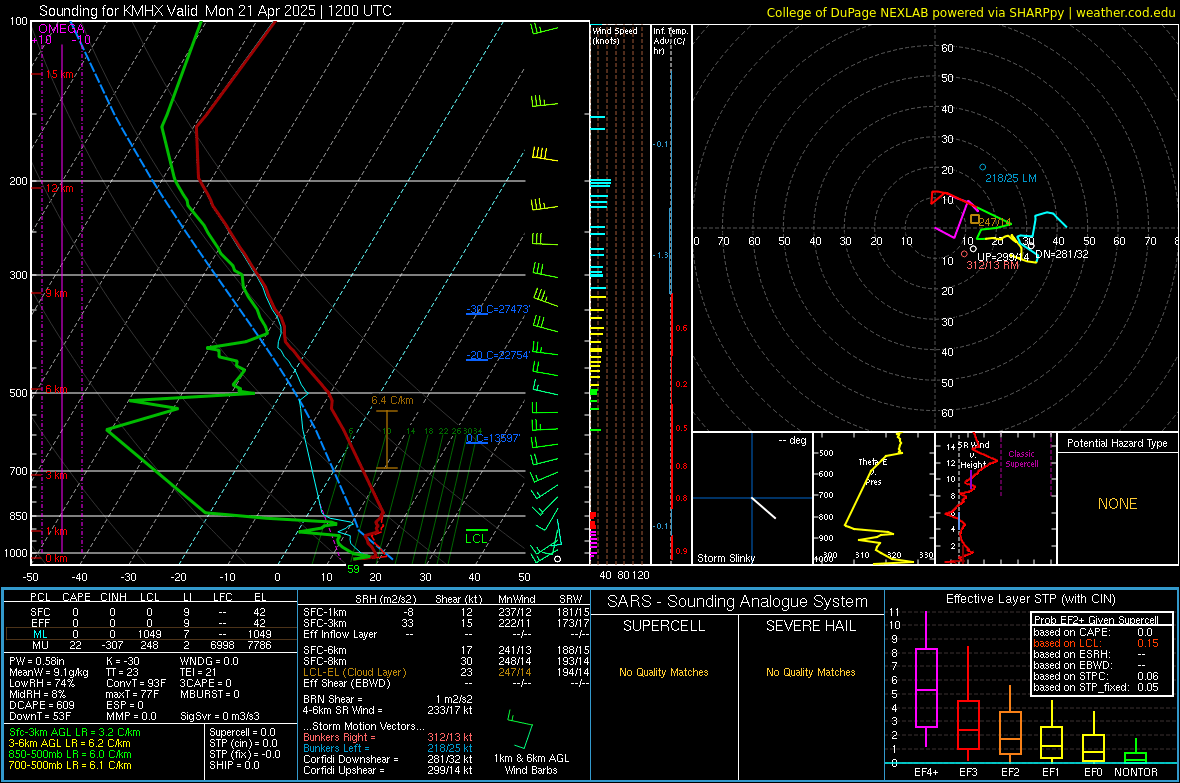Click the 6.4 C/km lapse rate label
This screenshot has width=1180, height=783.
click(392, 401)
